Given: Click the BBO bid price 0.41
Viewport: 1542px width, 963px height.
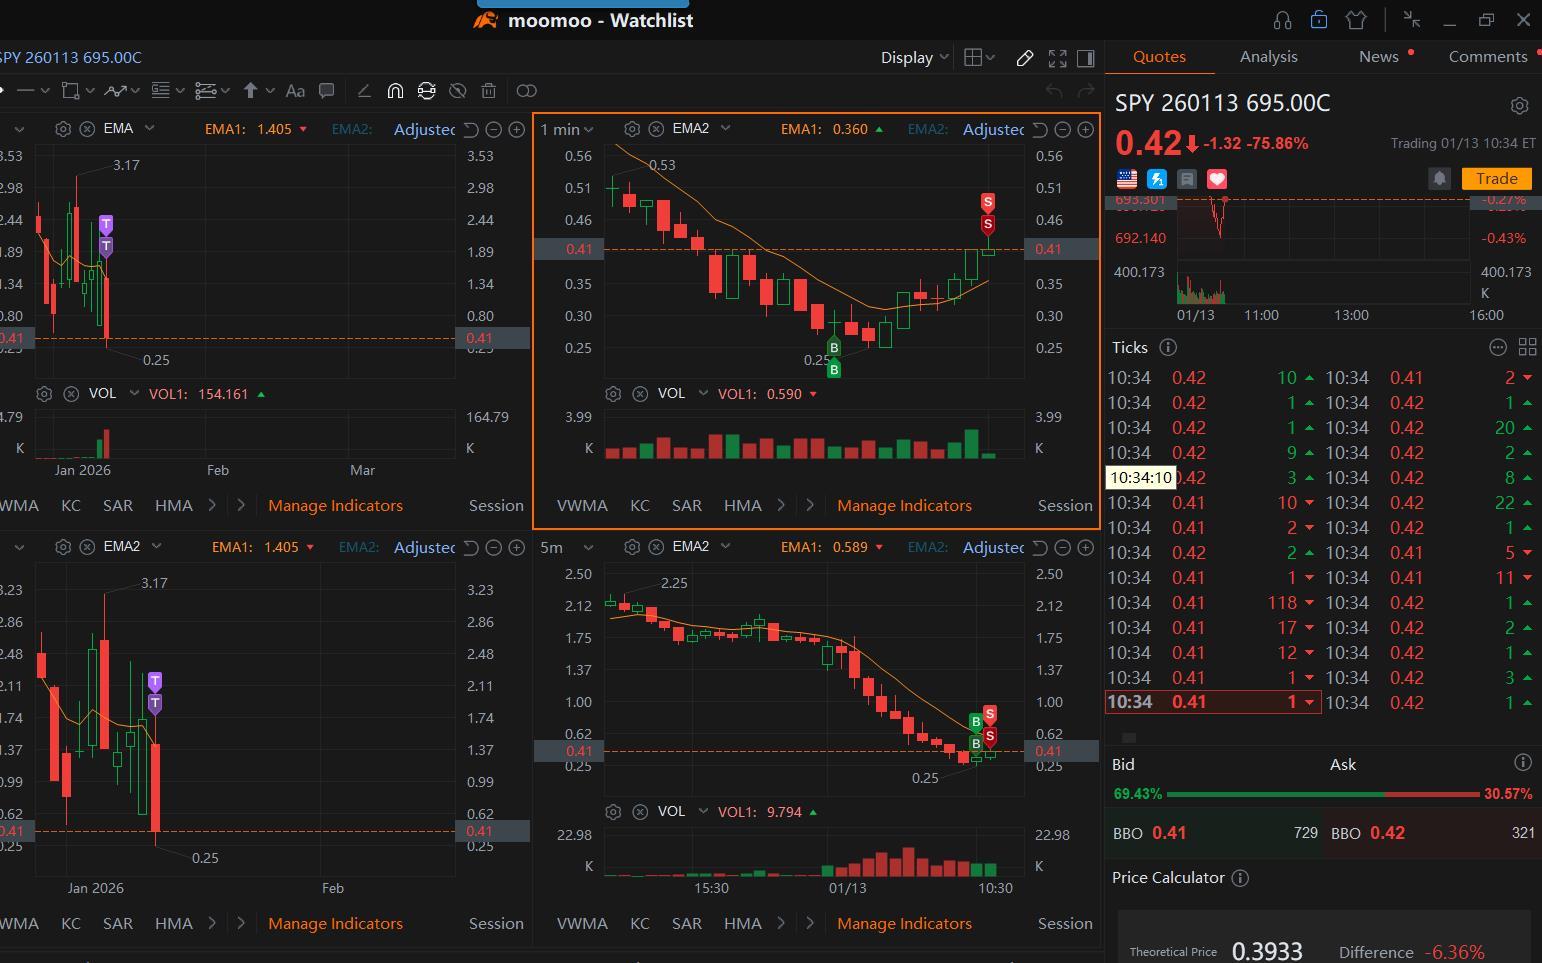Looking at the screenshot, I should (1169, 833).
